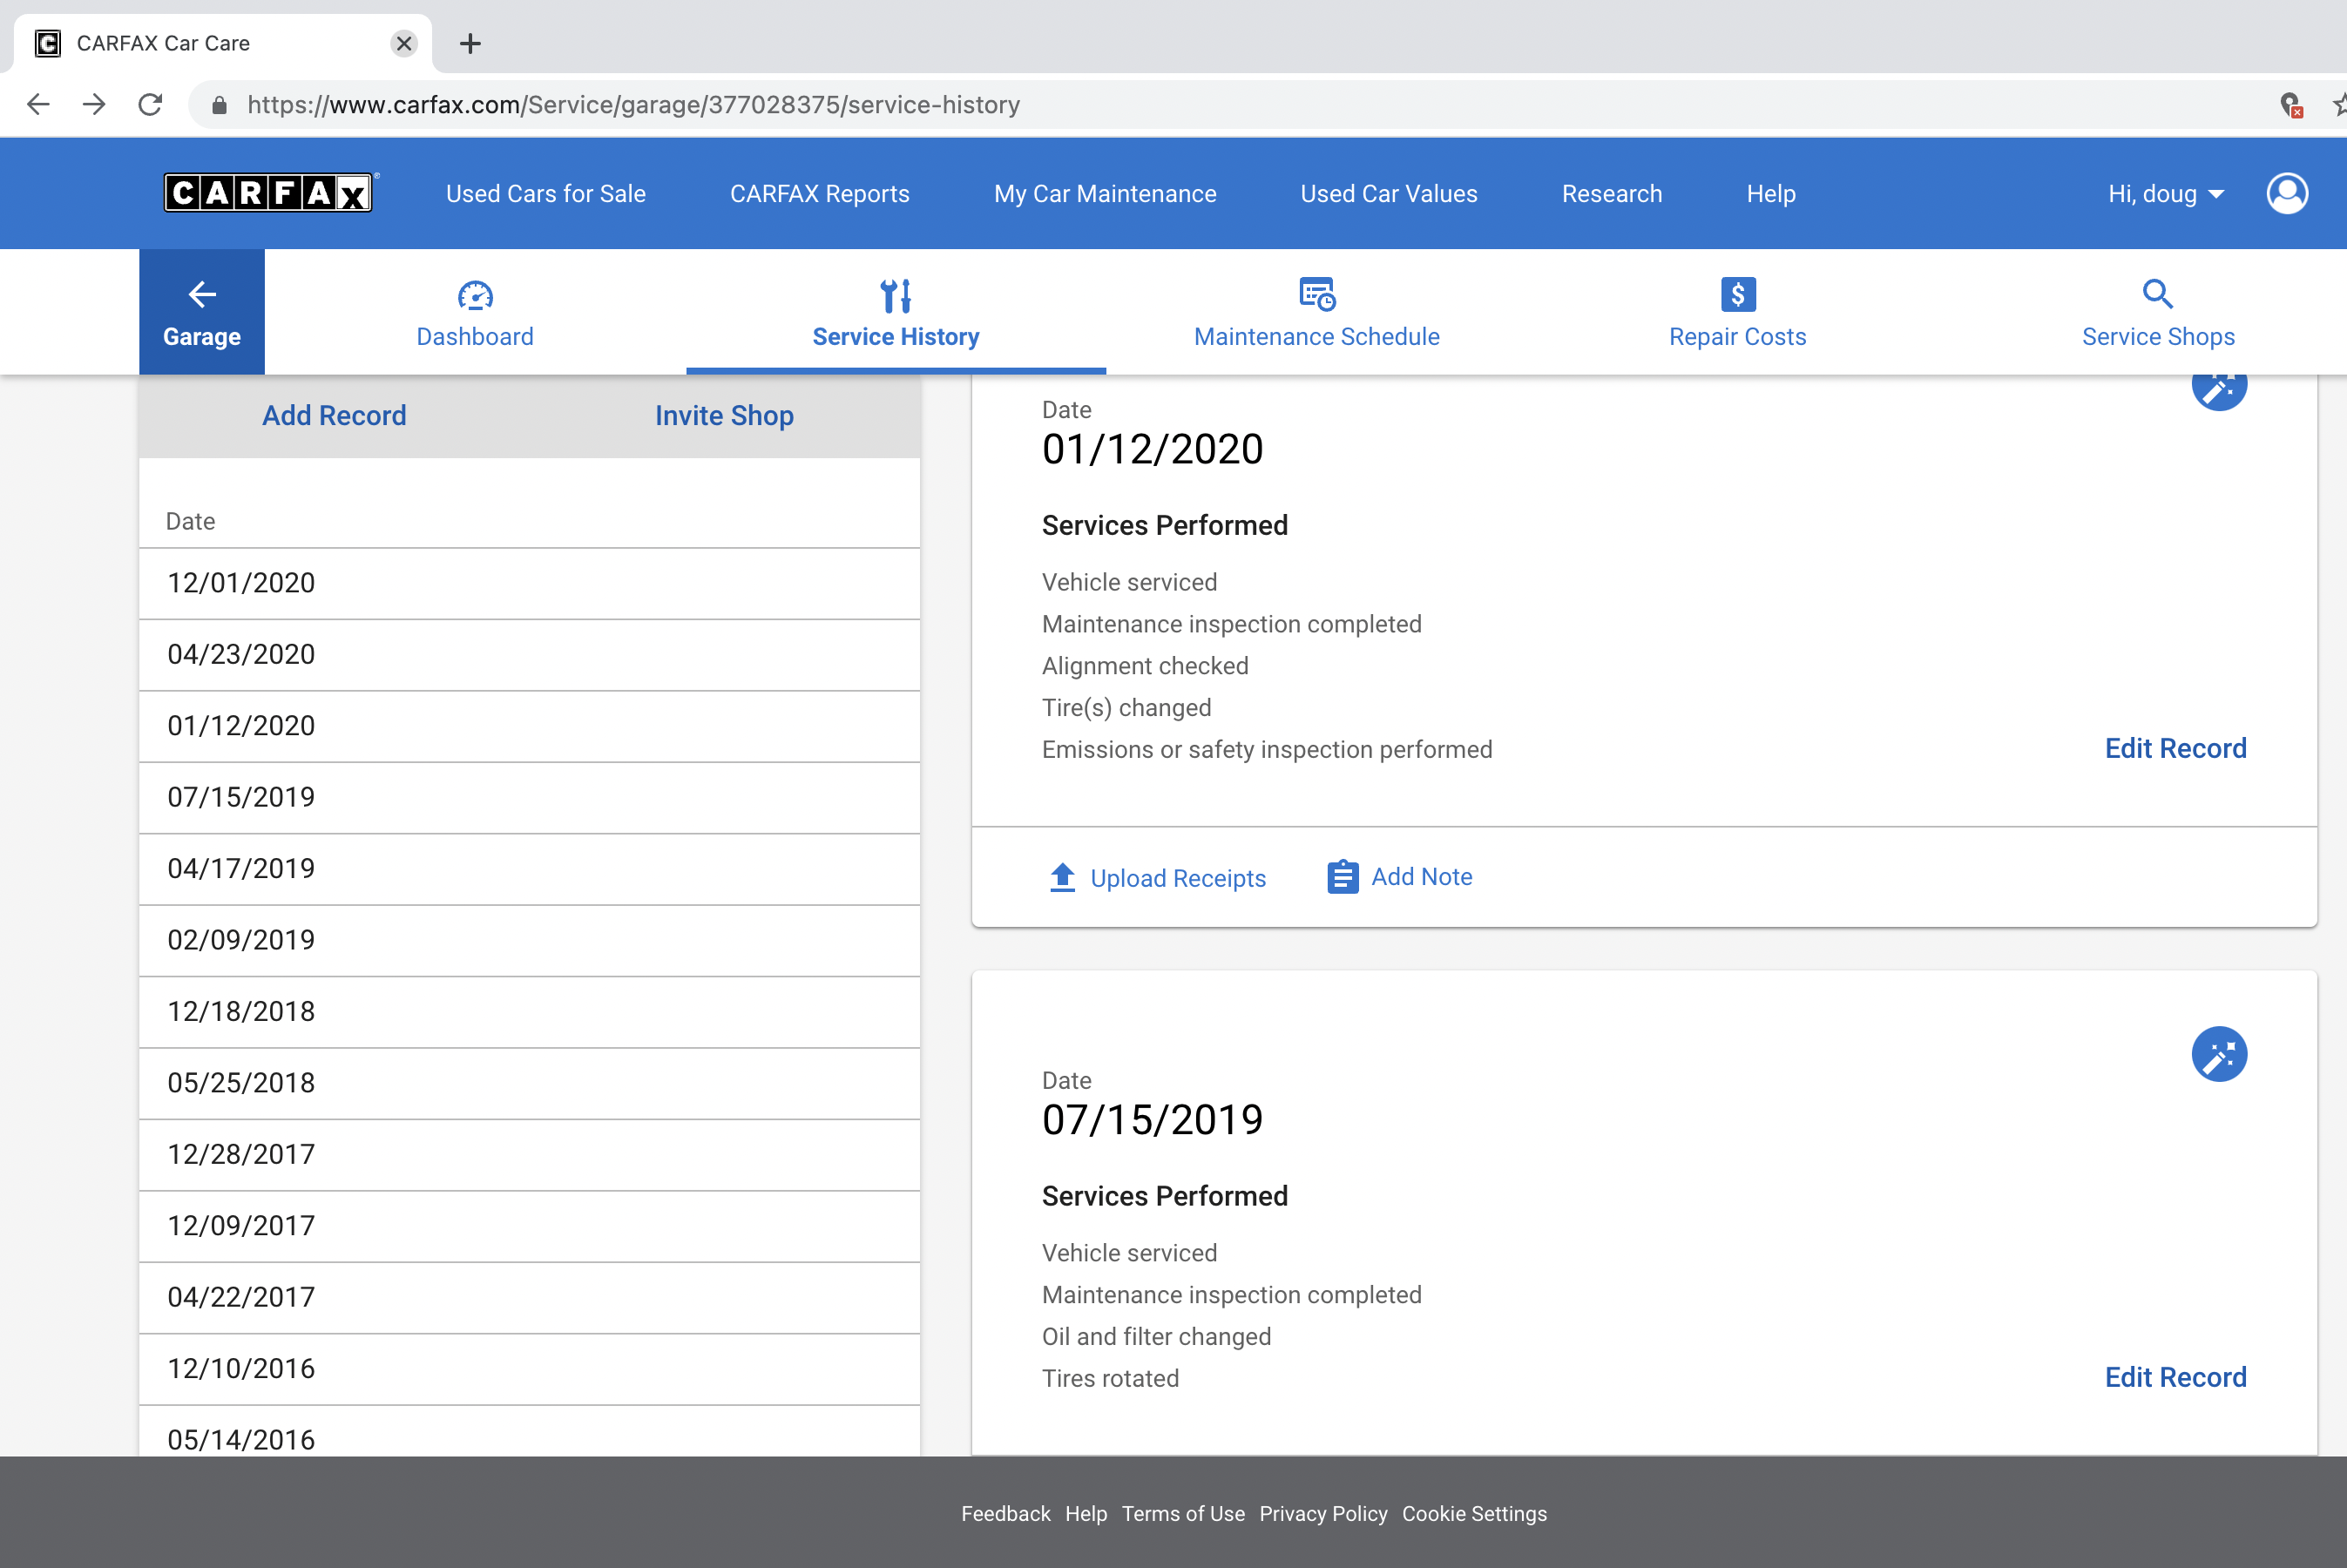
Task: Click the Upload Receipts arrow icon
Action: point(1062,877)
